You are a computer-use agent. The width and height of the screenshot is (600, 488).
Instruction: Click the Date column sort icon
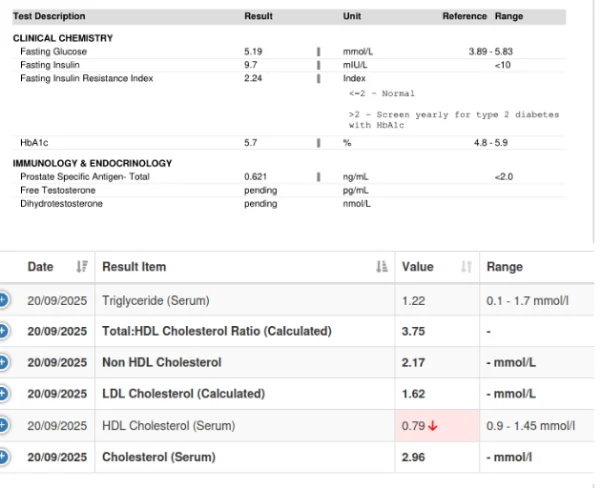click(82, 267)
